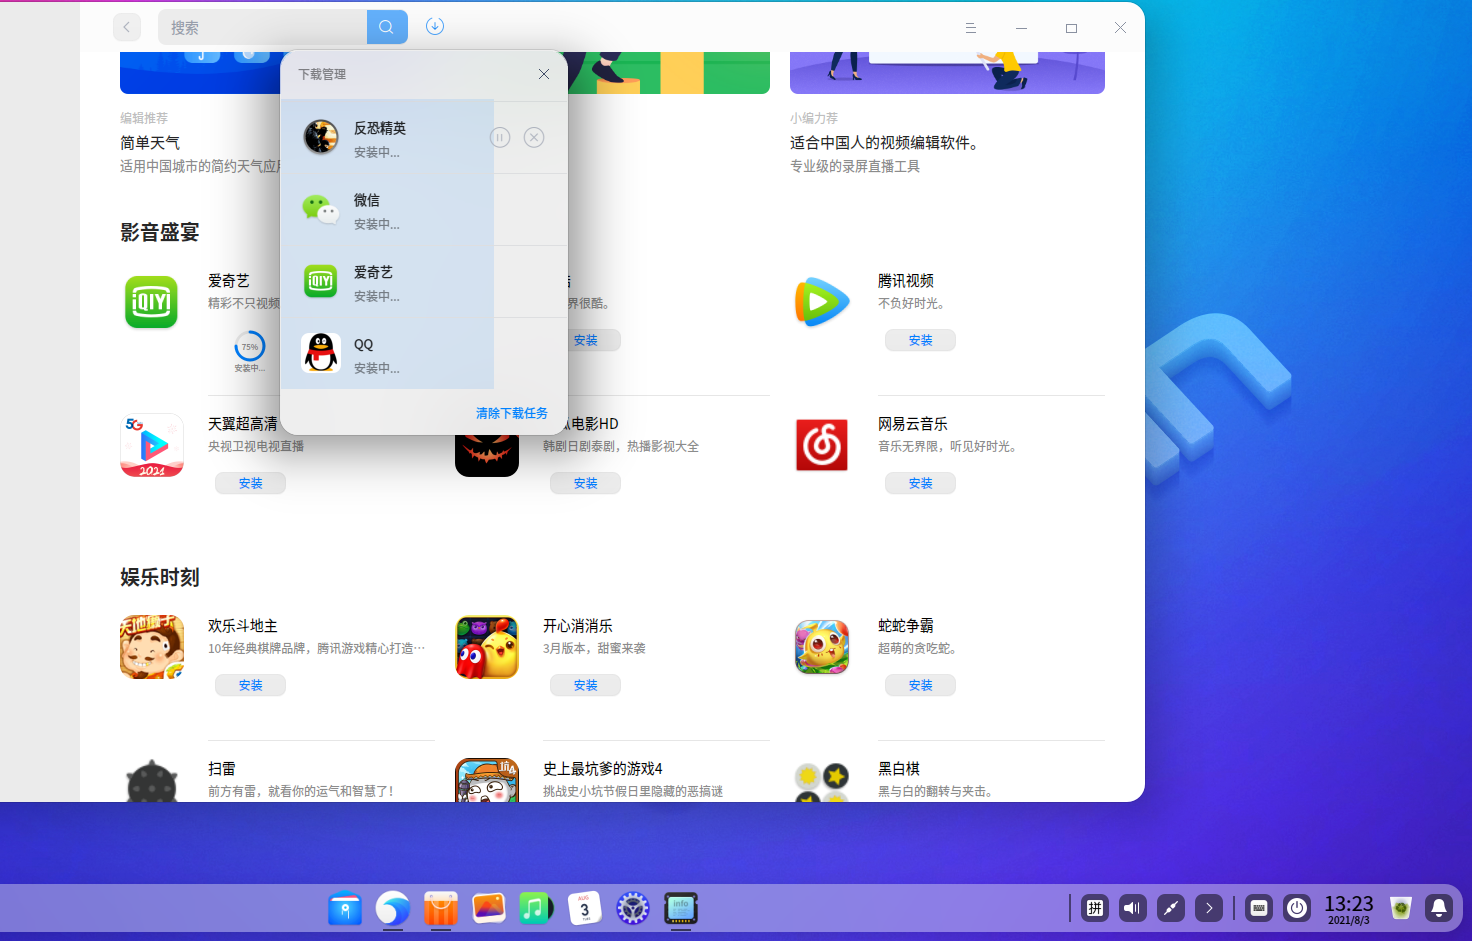1472x941 pixels.
Task: Open the calendar icon in the dock
Action: (585, 908)
